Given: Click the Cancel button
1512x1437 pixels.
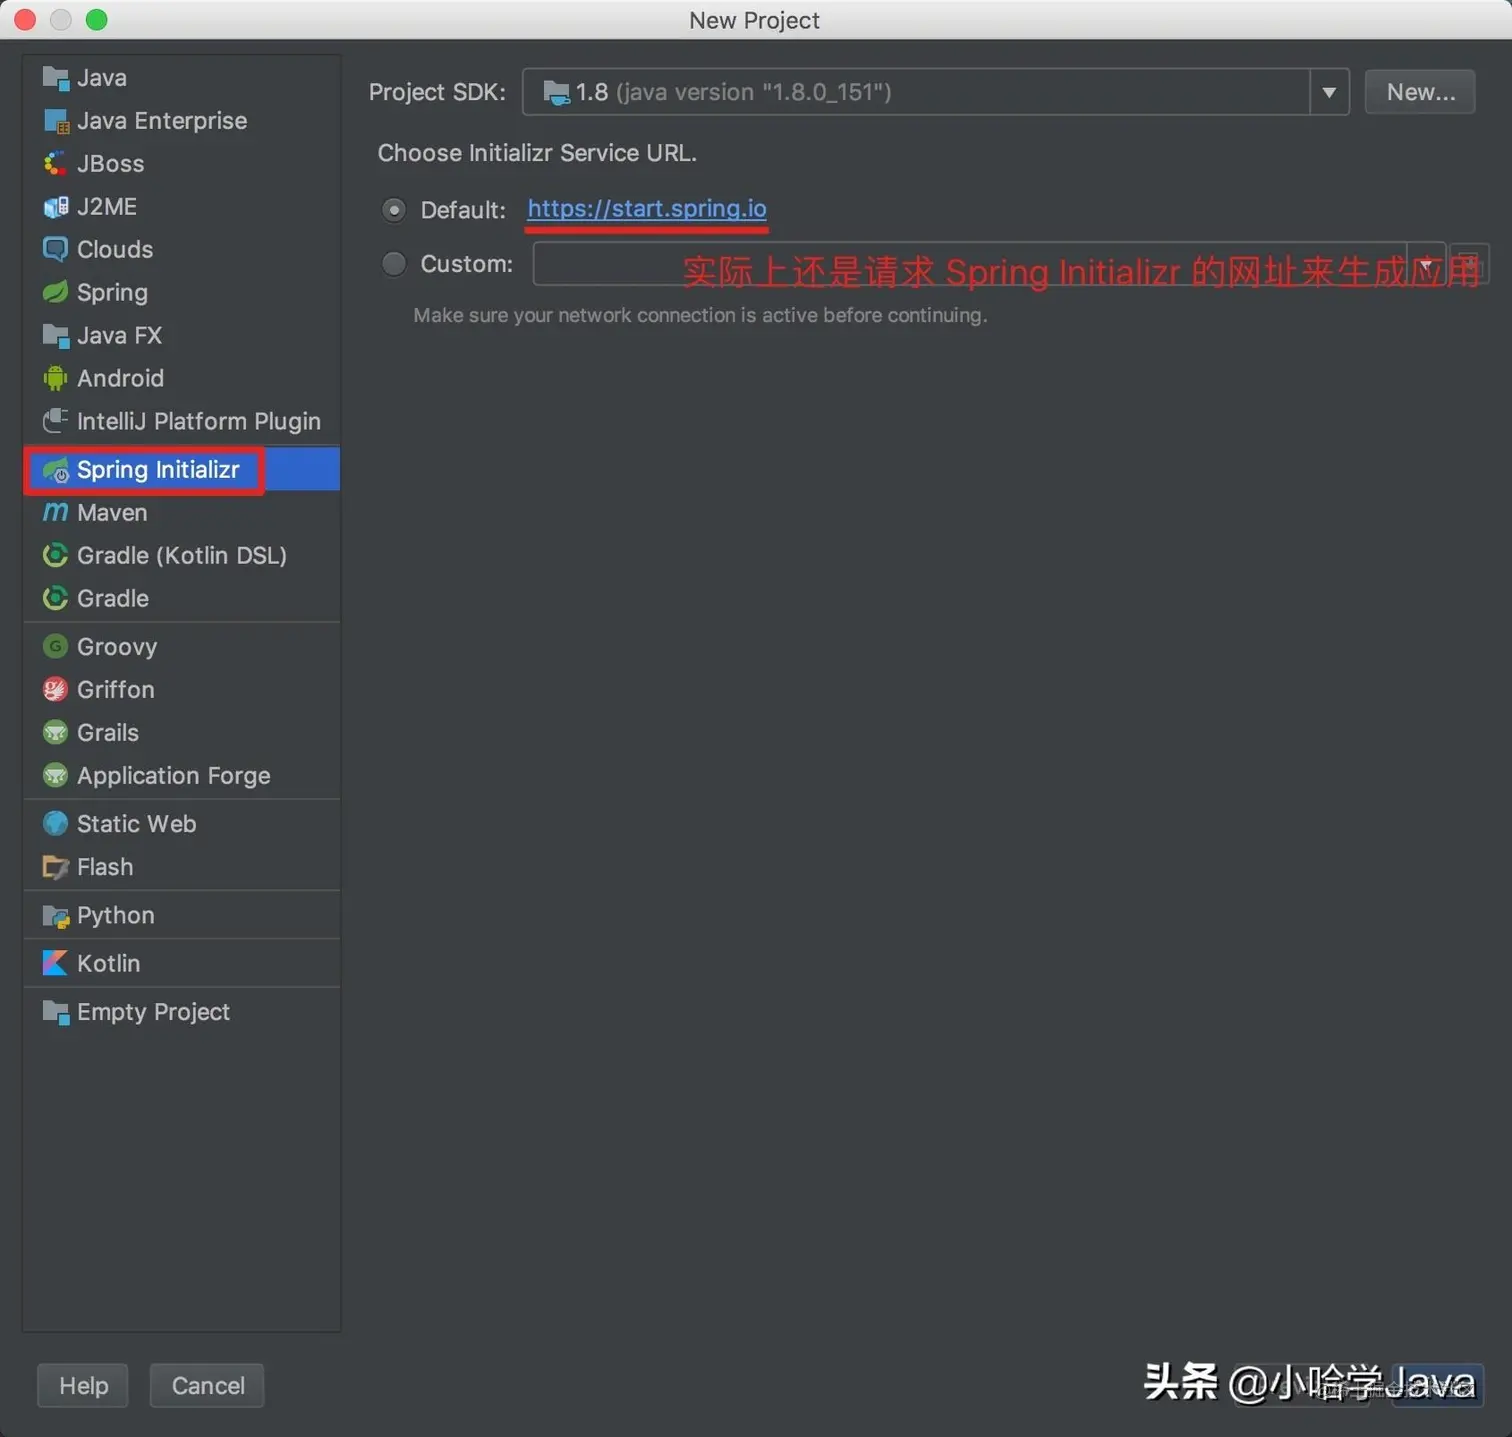Looking at the screenshot, I should click(x=207, y=1385).
